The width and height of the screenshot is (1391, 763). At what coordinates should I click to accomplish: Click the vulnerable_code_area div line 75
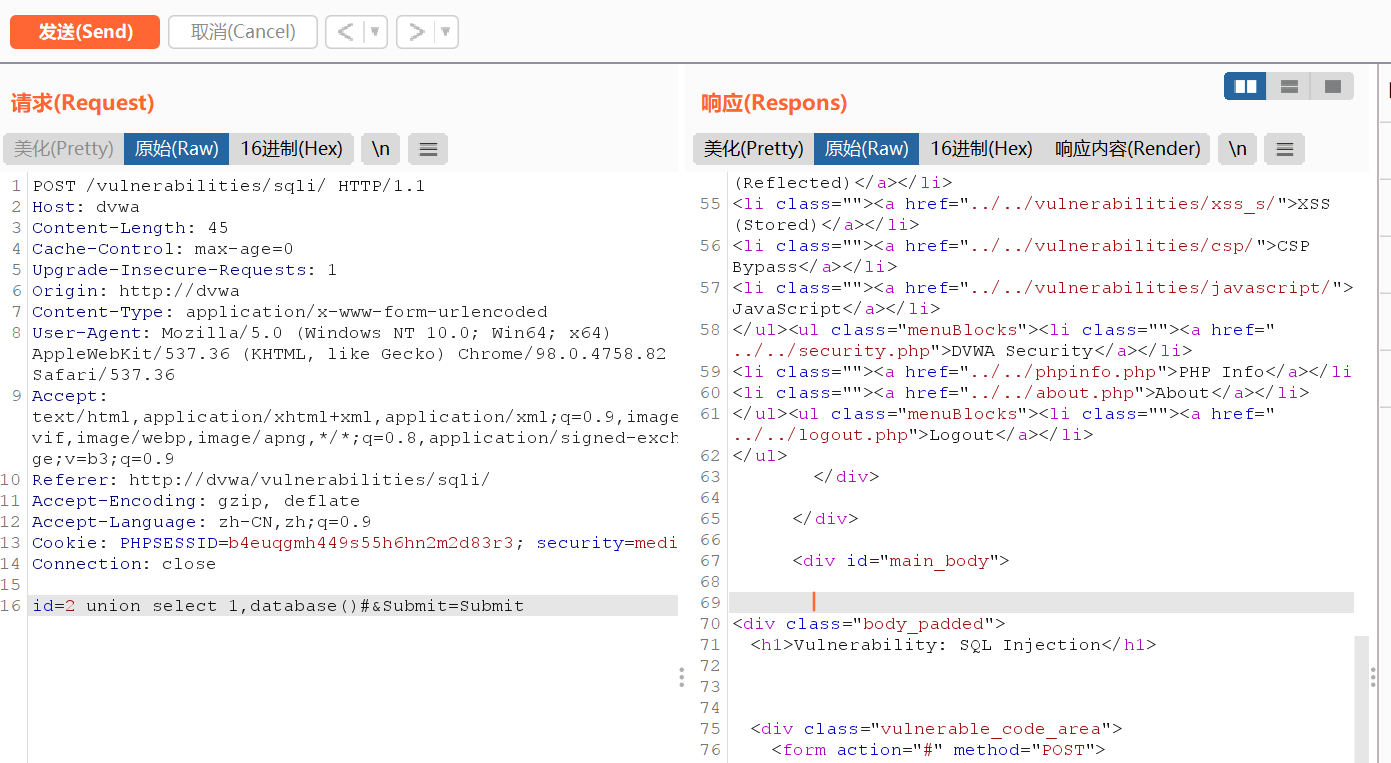click(936, 729)
